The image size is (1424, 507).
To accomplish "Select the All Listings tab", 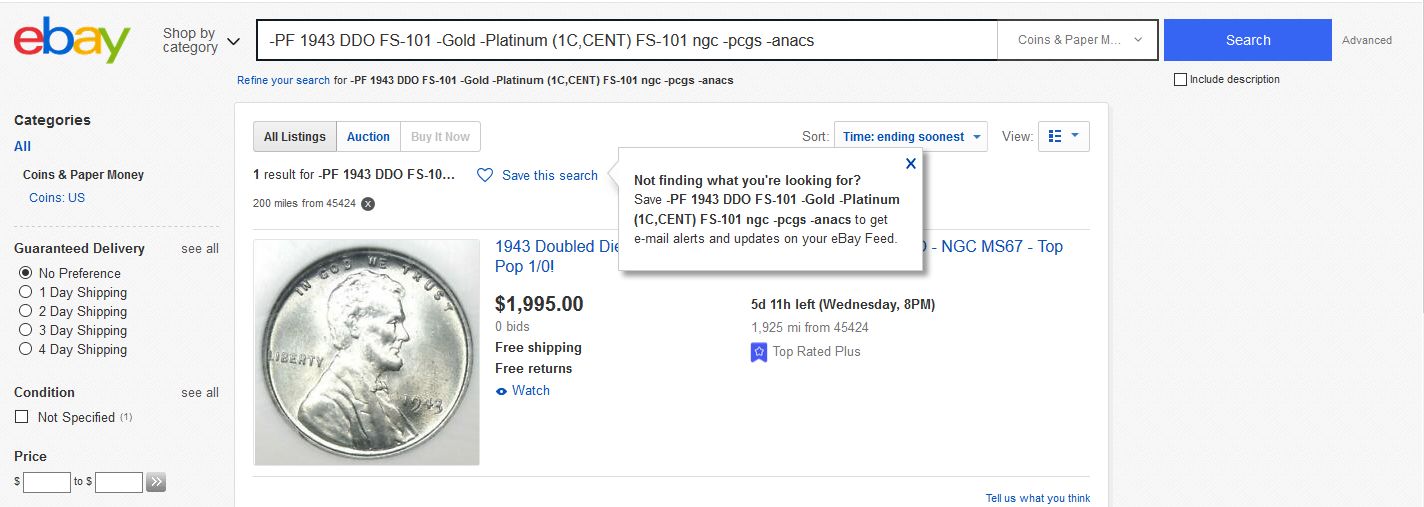I will 295,137.
